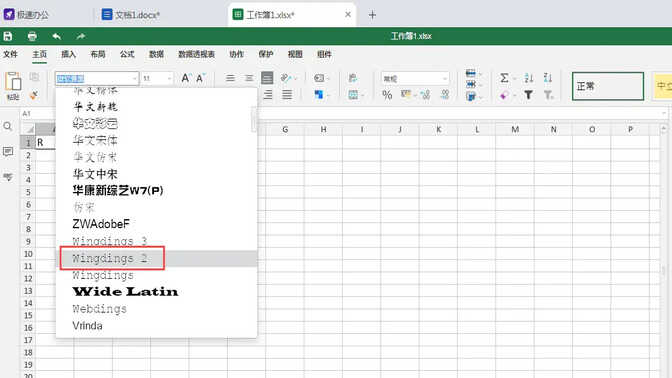Click the purple clear eraser icon
The width and height of the screenshot is (672, 378).
coord(504,95)
